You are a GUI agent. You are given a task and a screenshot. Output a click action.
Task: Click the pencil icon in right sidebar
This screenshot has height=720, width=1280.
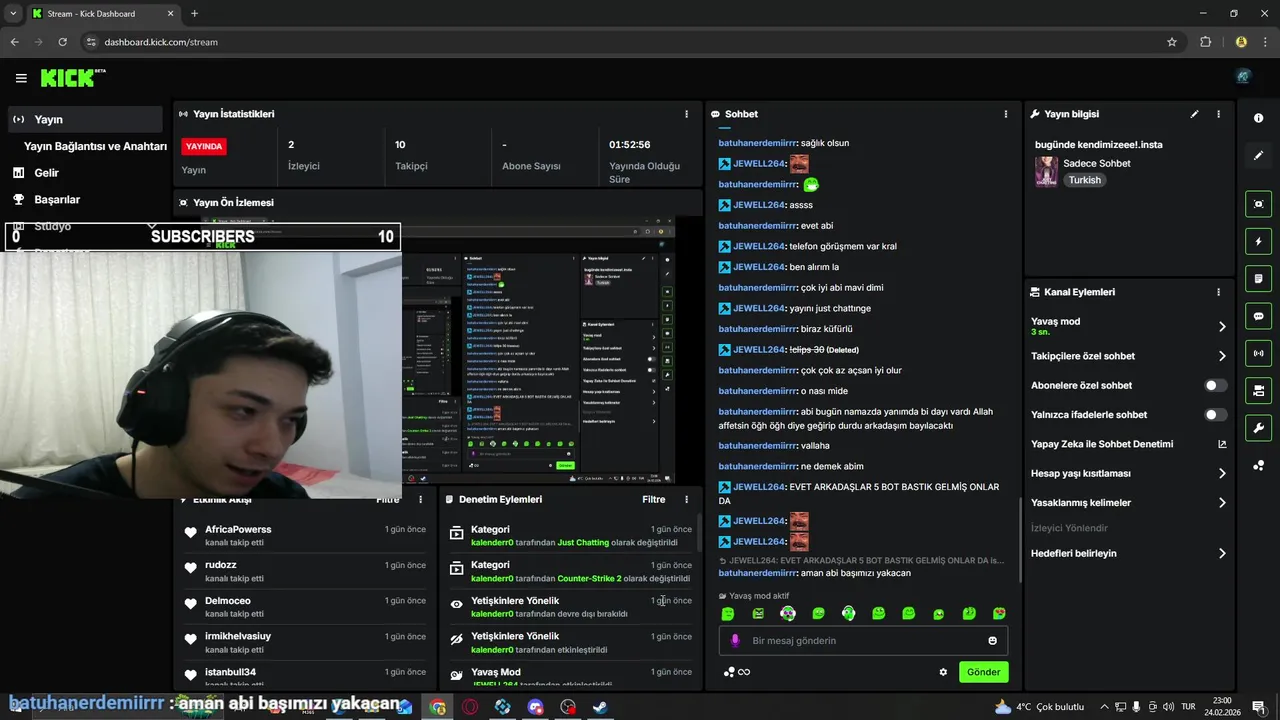pyautogui.click(x=1258, y=156)
